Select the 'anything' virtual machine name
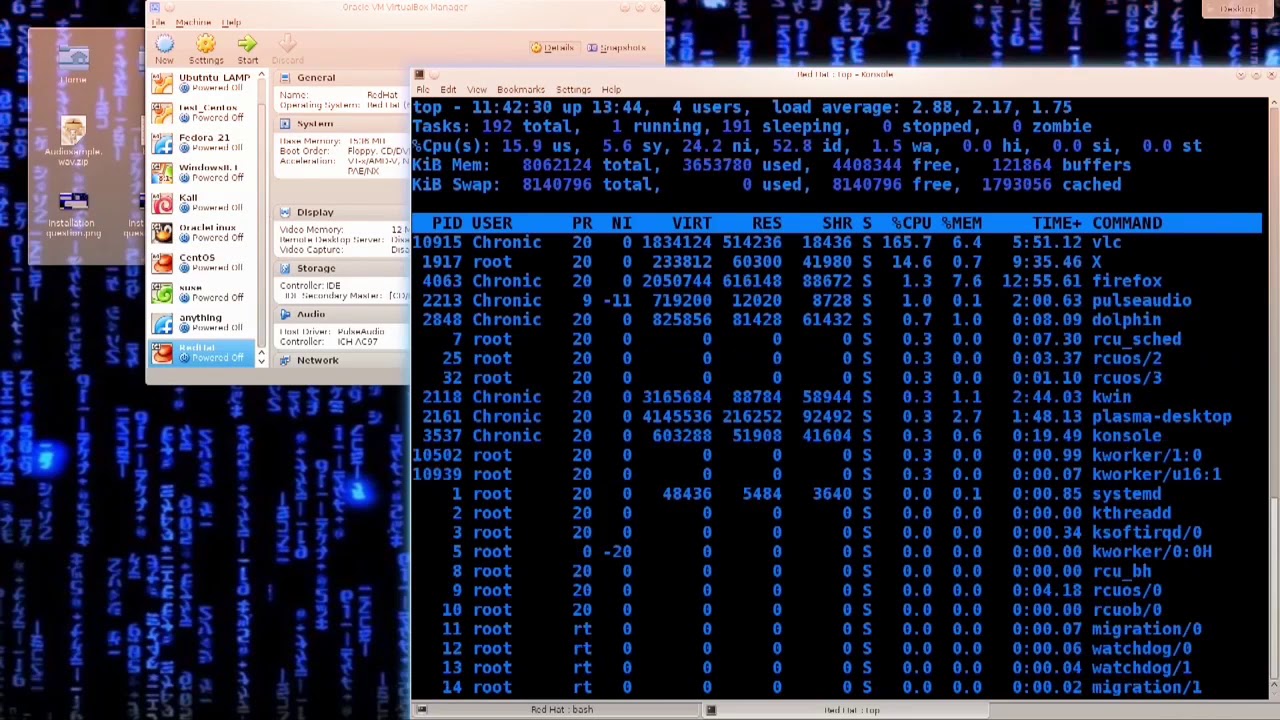The height and width of the screenshot is (720, 1280). coord(200,317)
